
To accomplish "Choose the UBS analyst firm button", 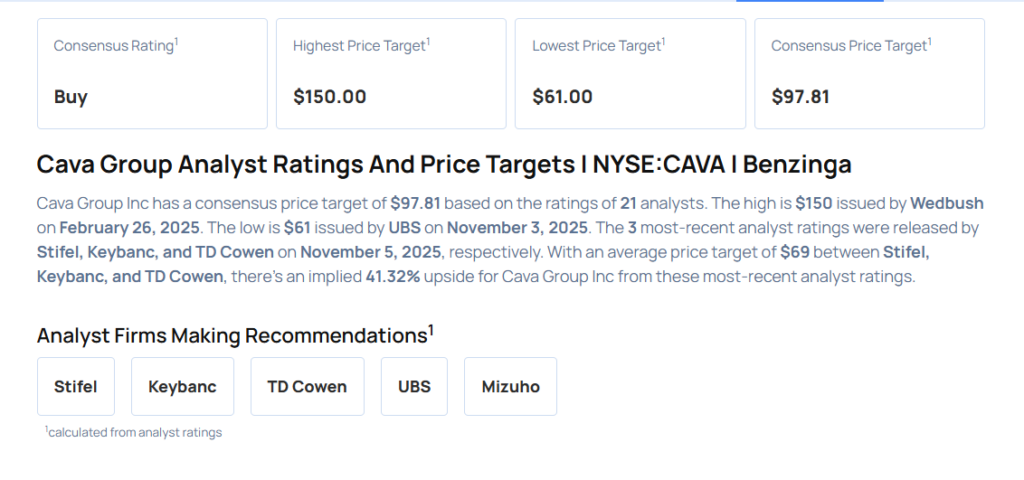I will point(414,386).
